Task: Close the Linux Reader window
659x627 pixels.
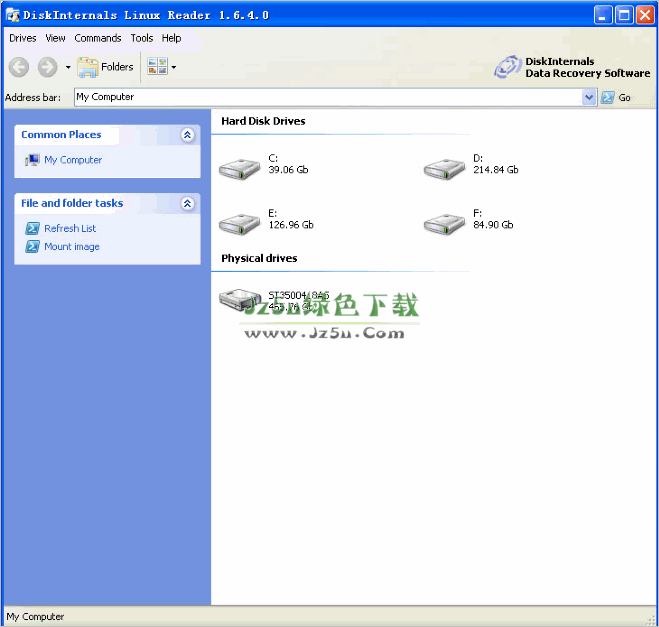Action: [x=645, y=16]
